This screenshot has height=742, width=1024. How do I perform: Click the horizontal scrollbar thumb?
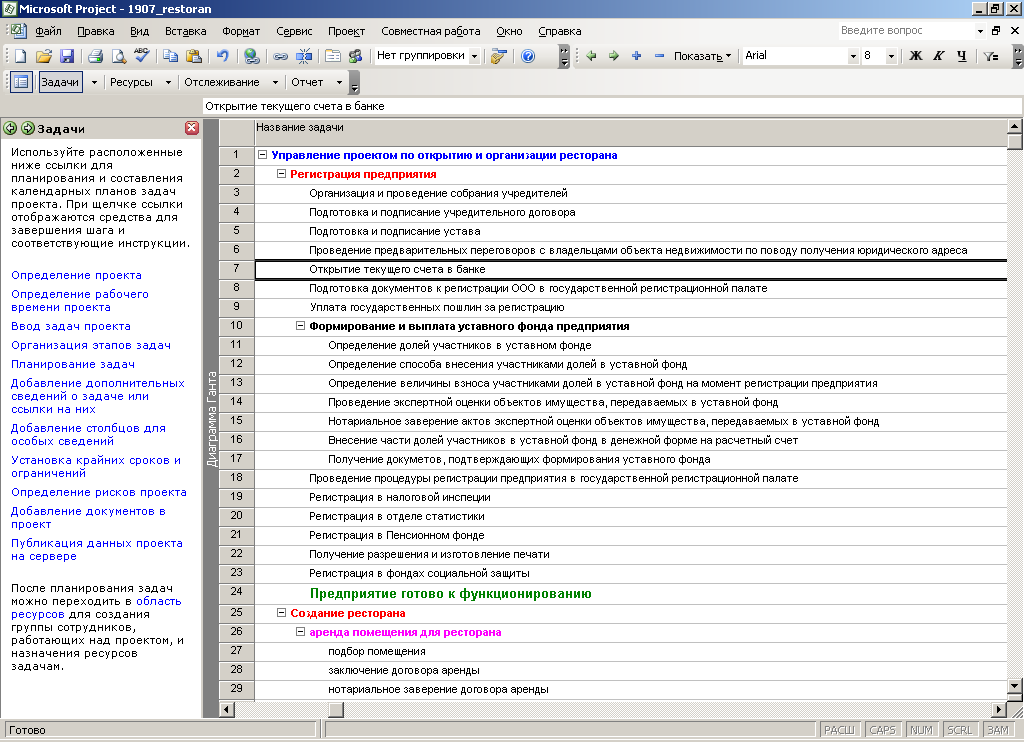pos(334,709)
